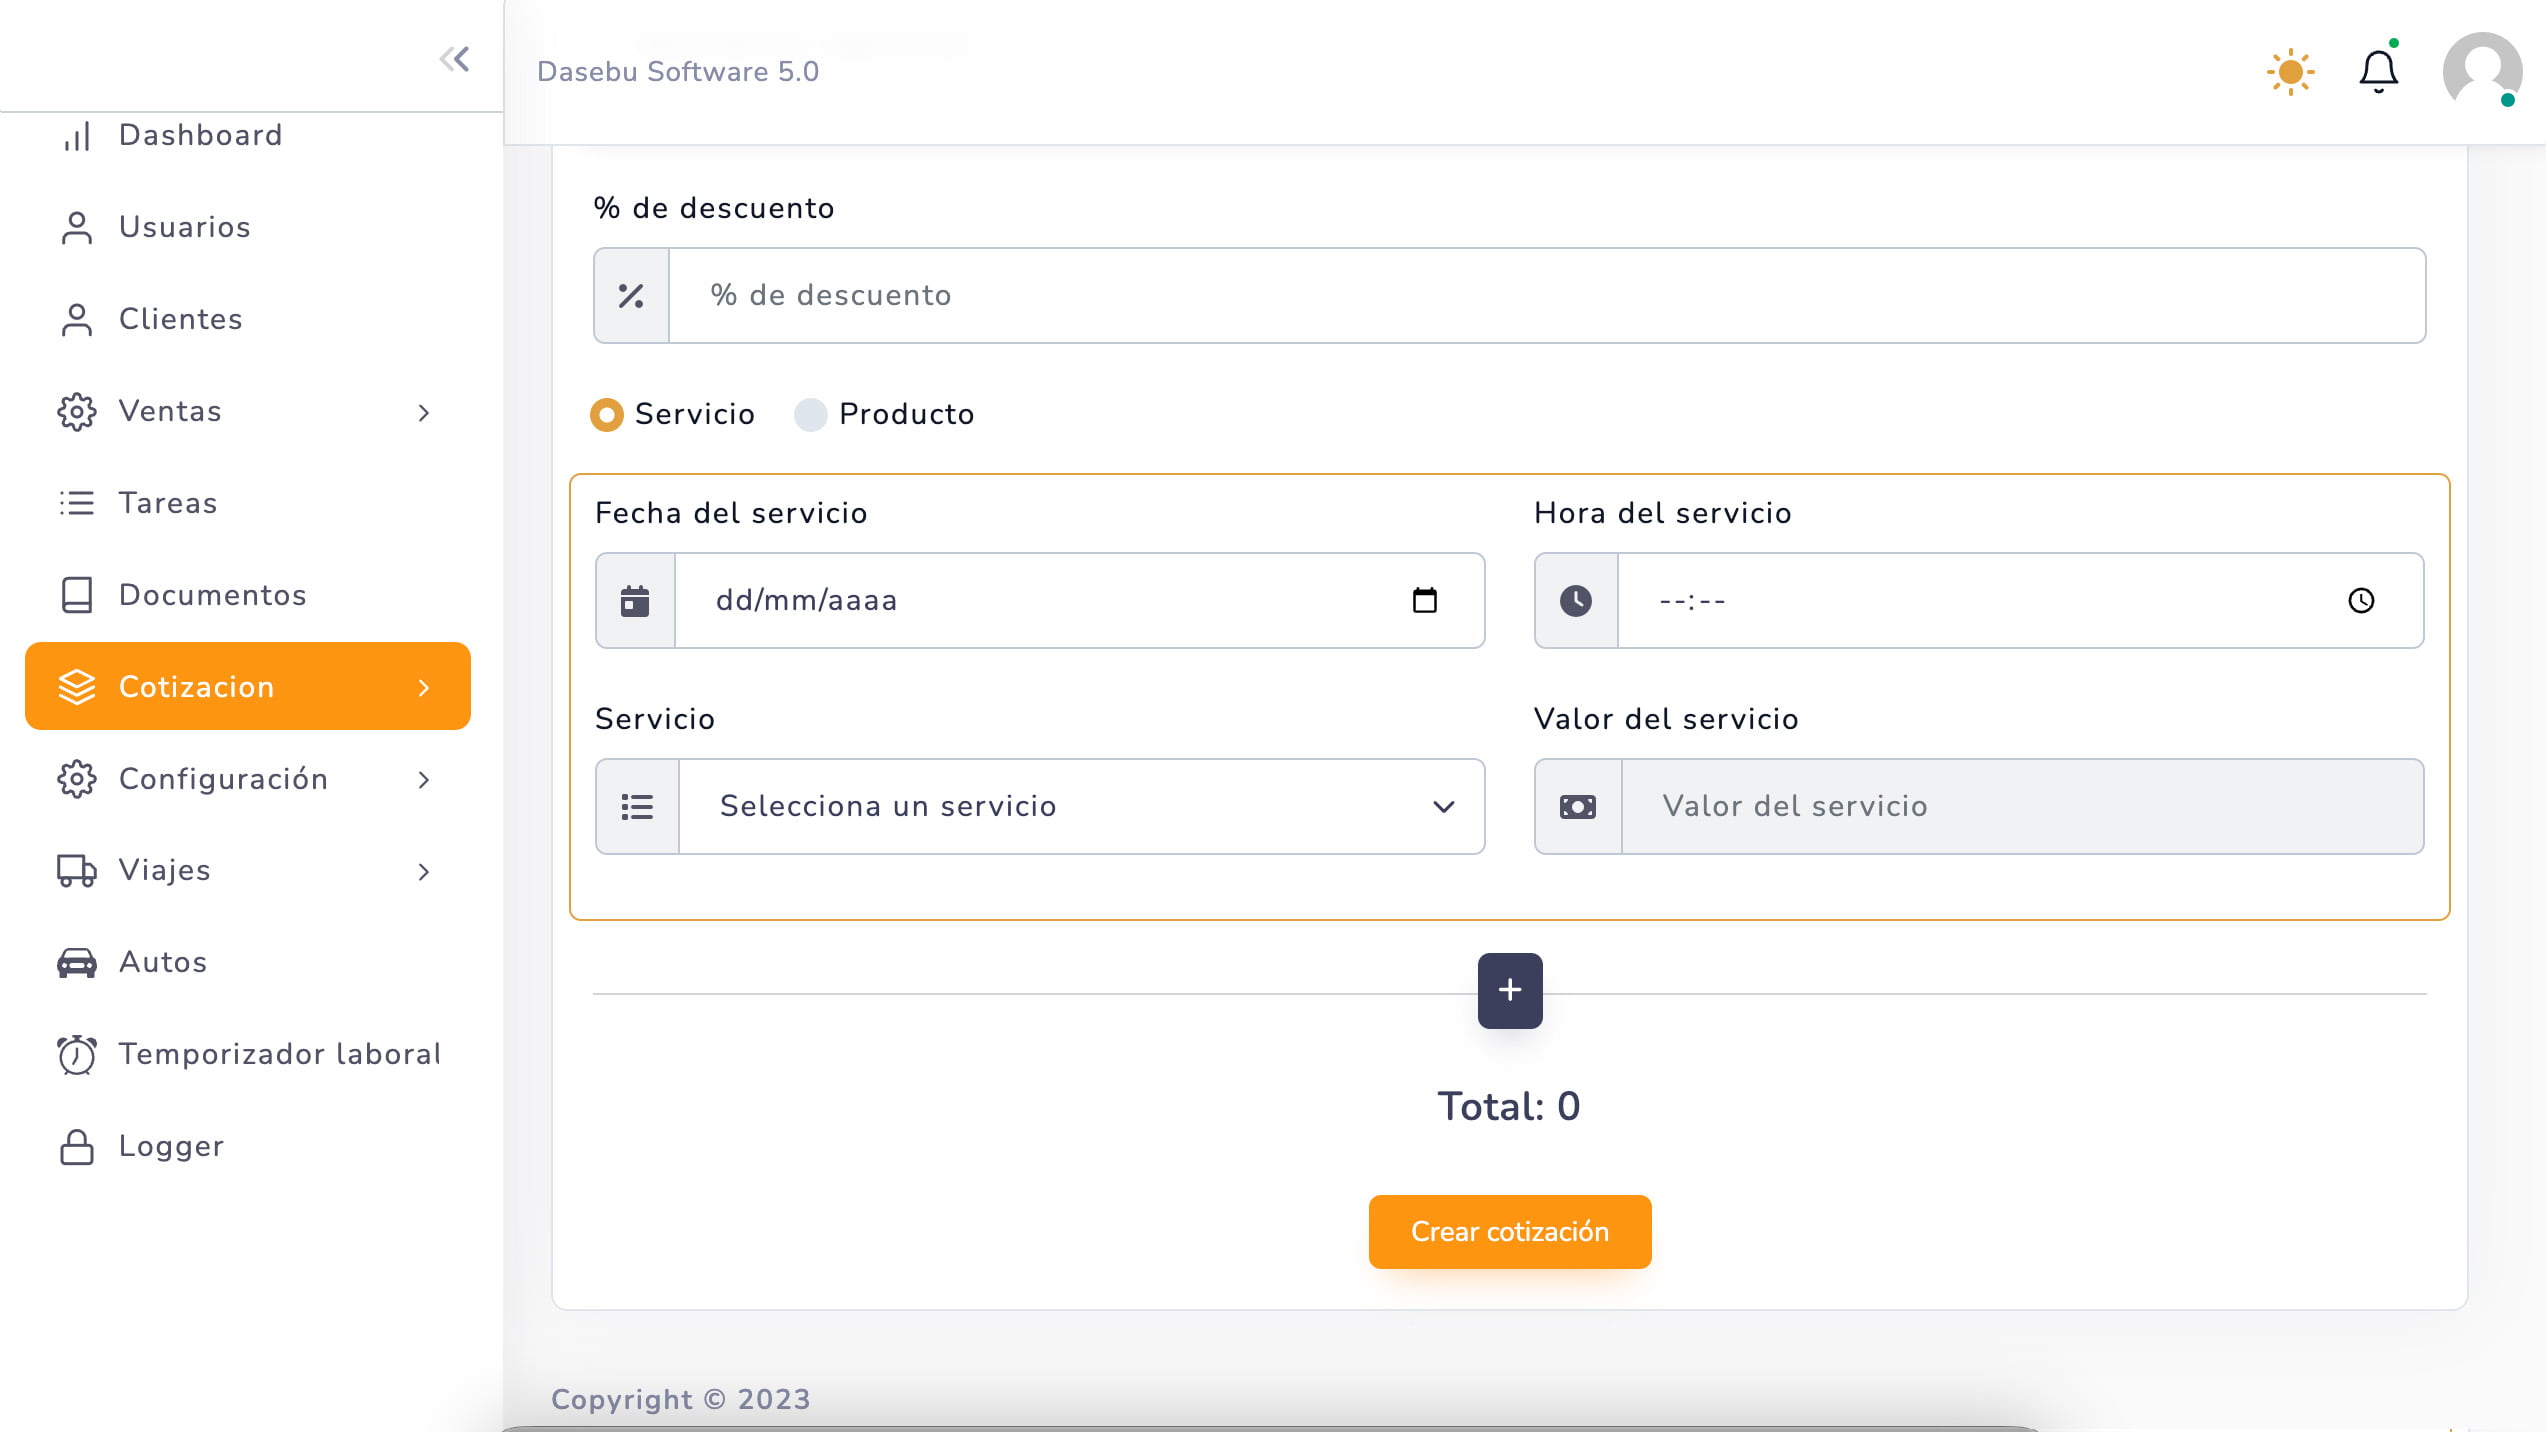Click the Viajes truck icon

coord(77,871)
